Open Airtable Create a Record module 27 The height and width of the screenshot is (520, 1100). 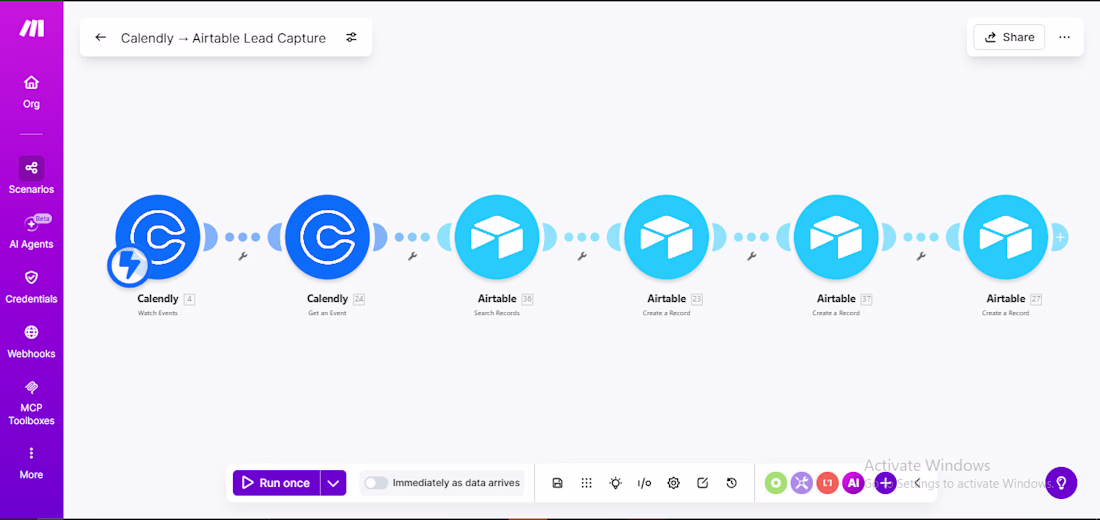coord(1005,236)
